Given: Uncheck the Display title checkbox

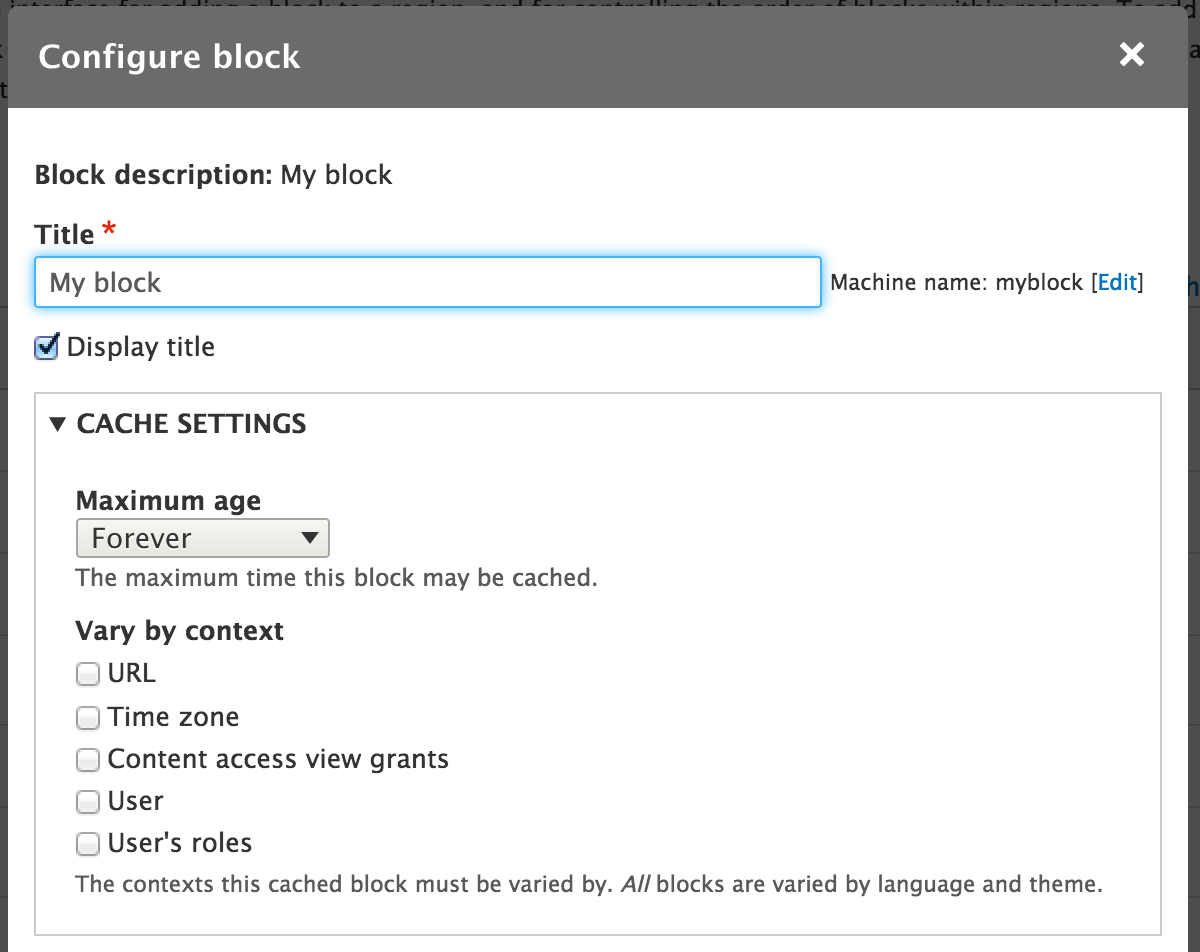Looking at the screenshot, I should (x=45, y=347).
